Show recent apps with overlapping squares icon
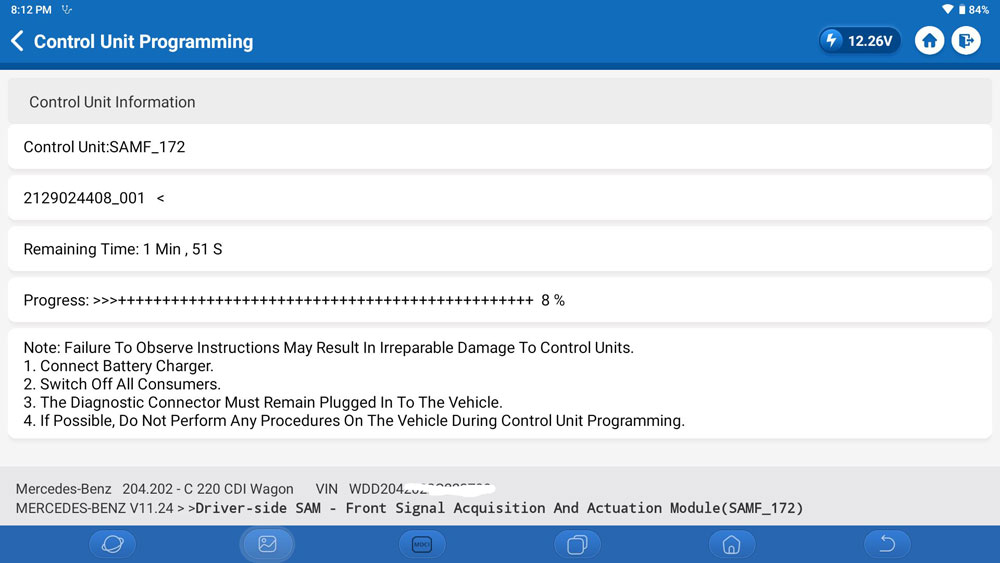This screenshot has height=563, width=1000. 577,544
